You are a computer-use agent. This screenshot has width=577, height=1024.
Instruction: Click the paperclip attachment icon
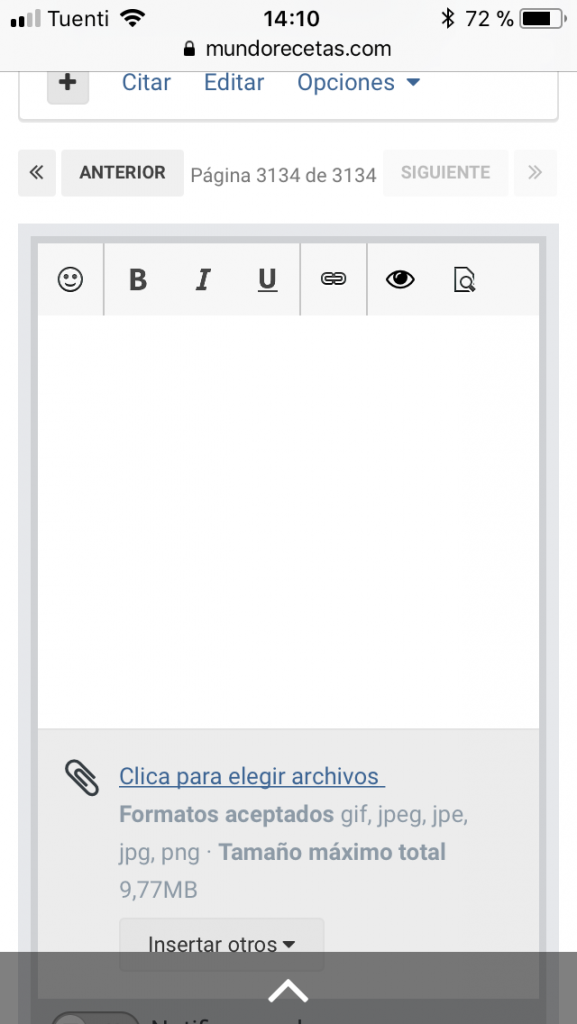82,777
